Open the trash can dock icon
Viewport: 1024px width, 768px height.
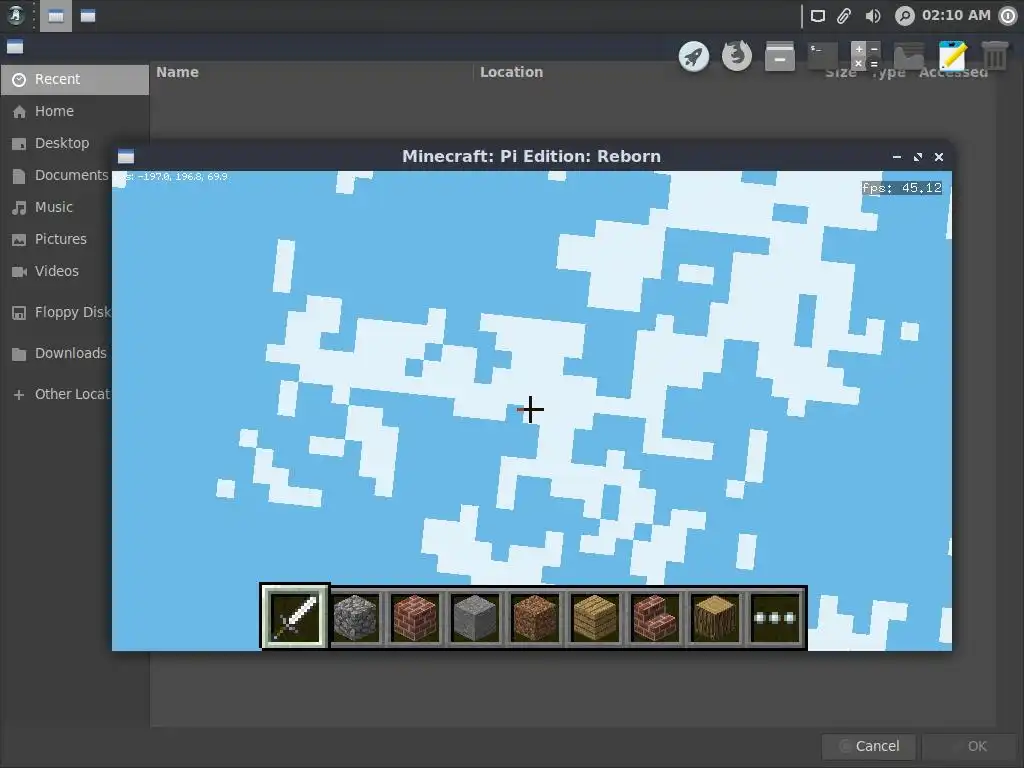[x=995, y=56]
